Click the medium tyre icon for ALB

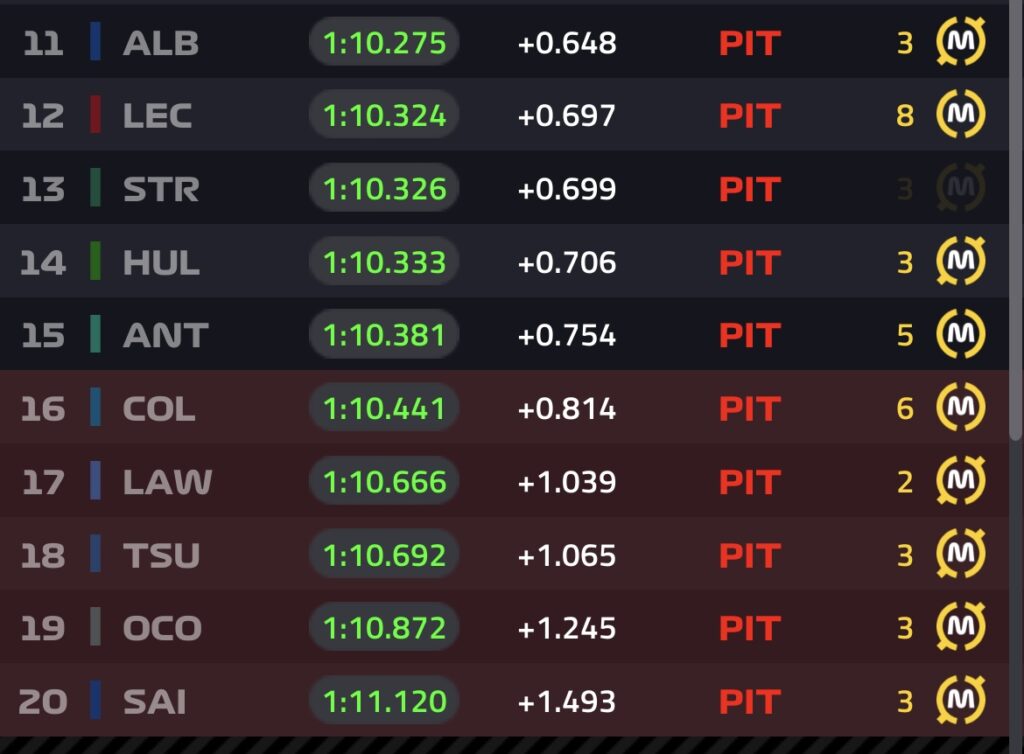[961, 43]
